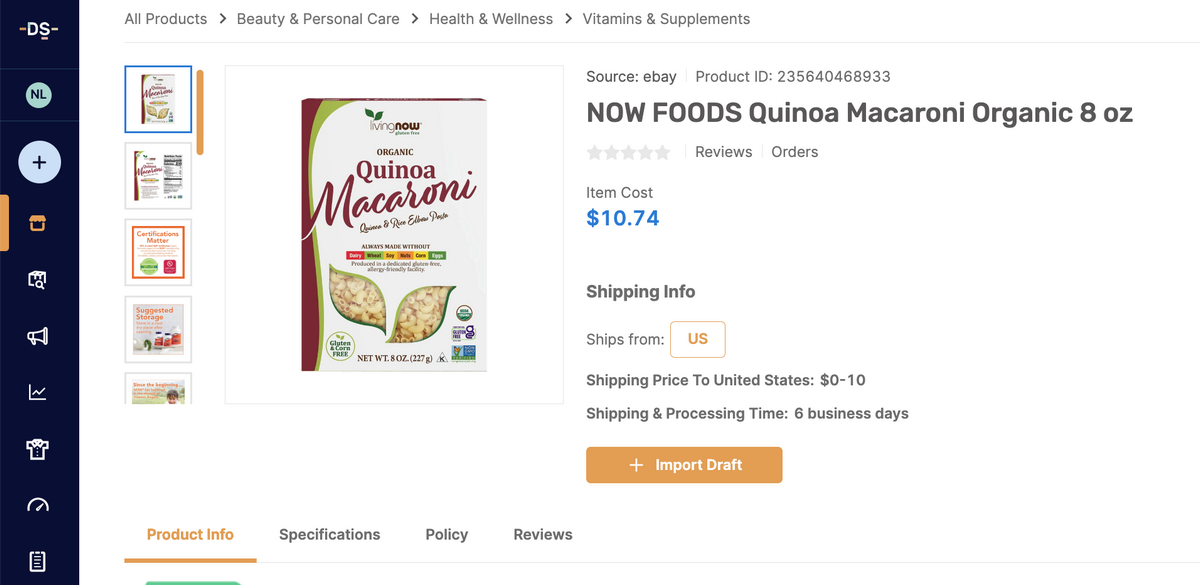Navigate to All Products breadcrumb
The image size is (1200, 585).
click(165, 18)
